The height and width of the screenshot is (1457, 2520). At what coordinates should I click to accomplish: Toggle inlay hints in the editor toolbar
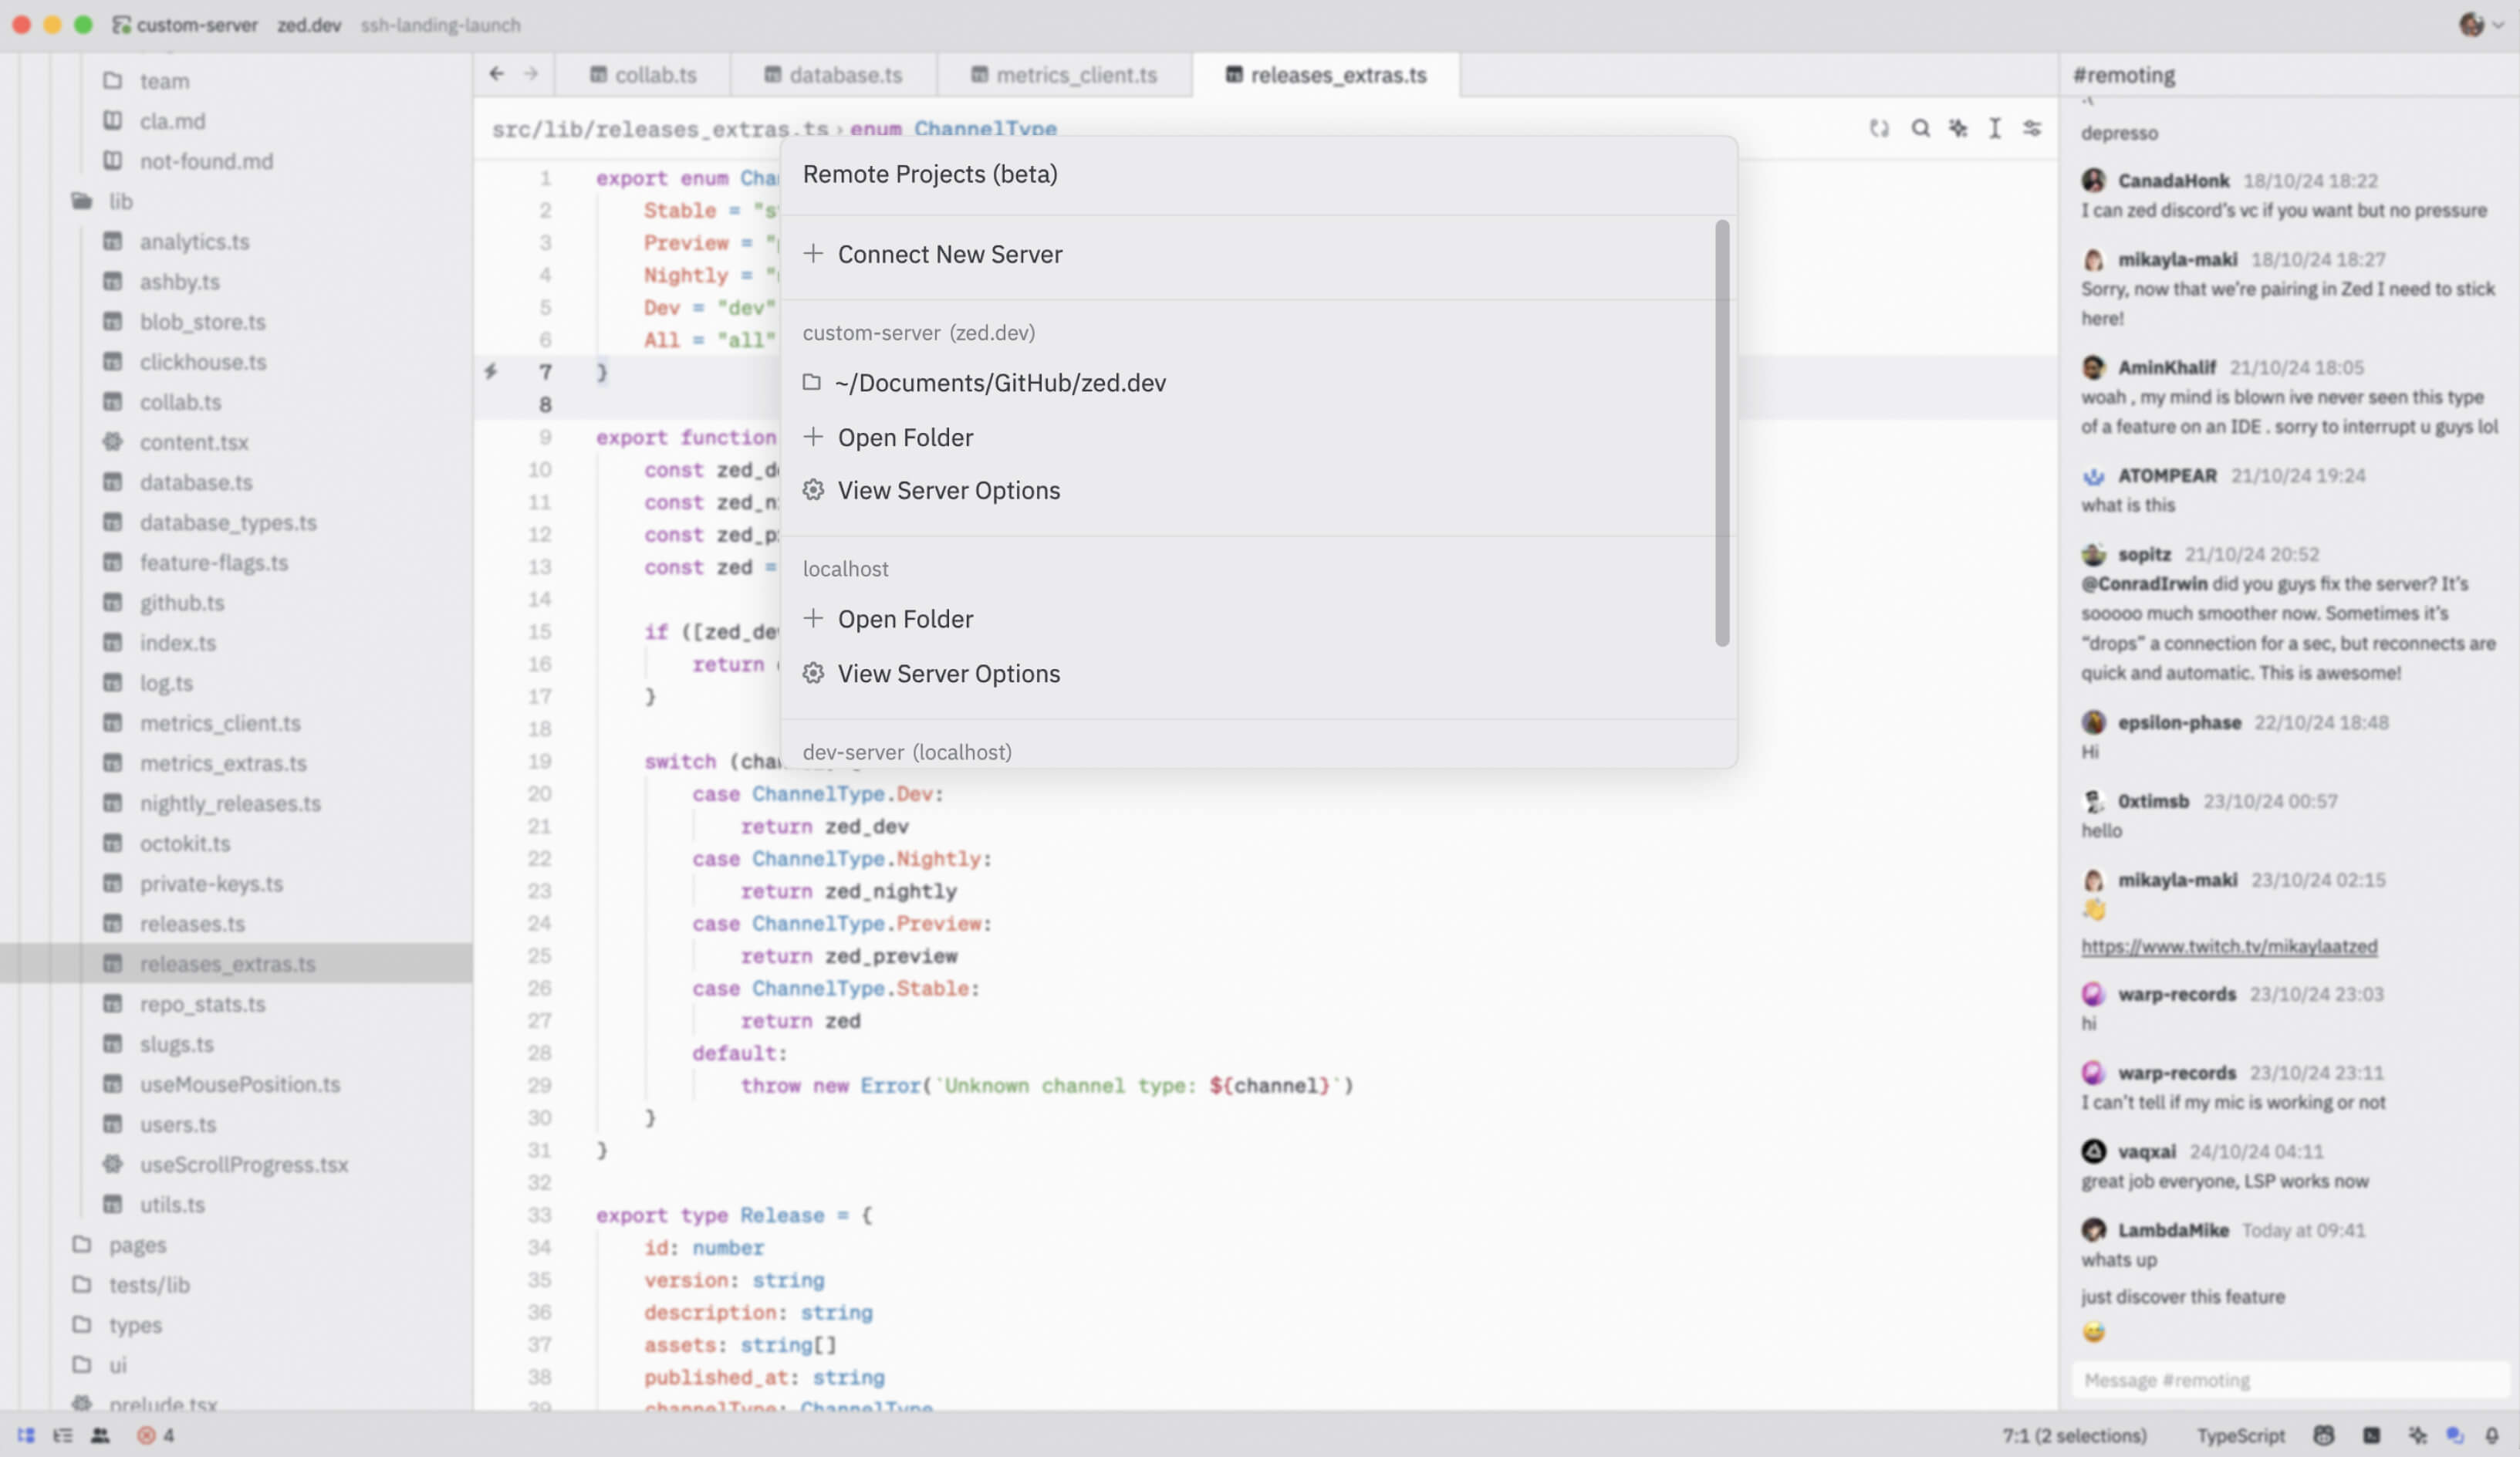coord(1879,128)
